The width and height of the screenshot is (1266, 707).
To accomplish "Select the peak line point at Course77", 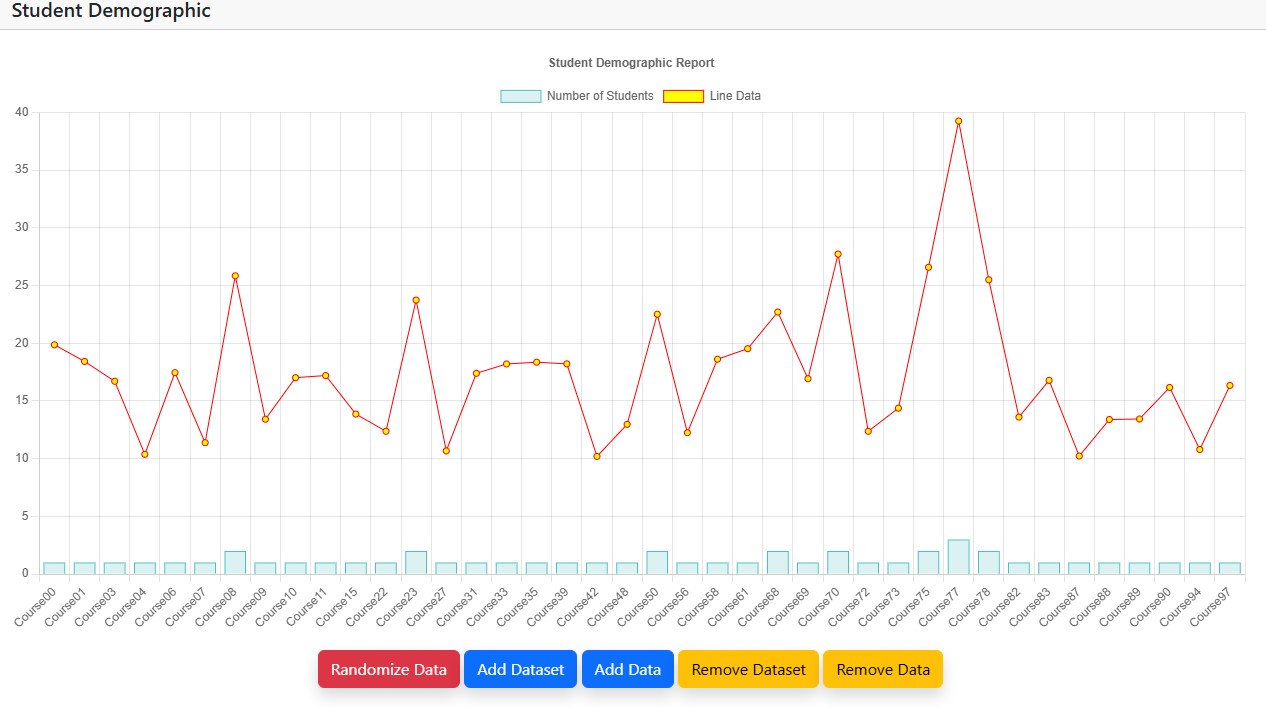I will click(958, 121).
